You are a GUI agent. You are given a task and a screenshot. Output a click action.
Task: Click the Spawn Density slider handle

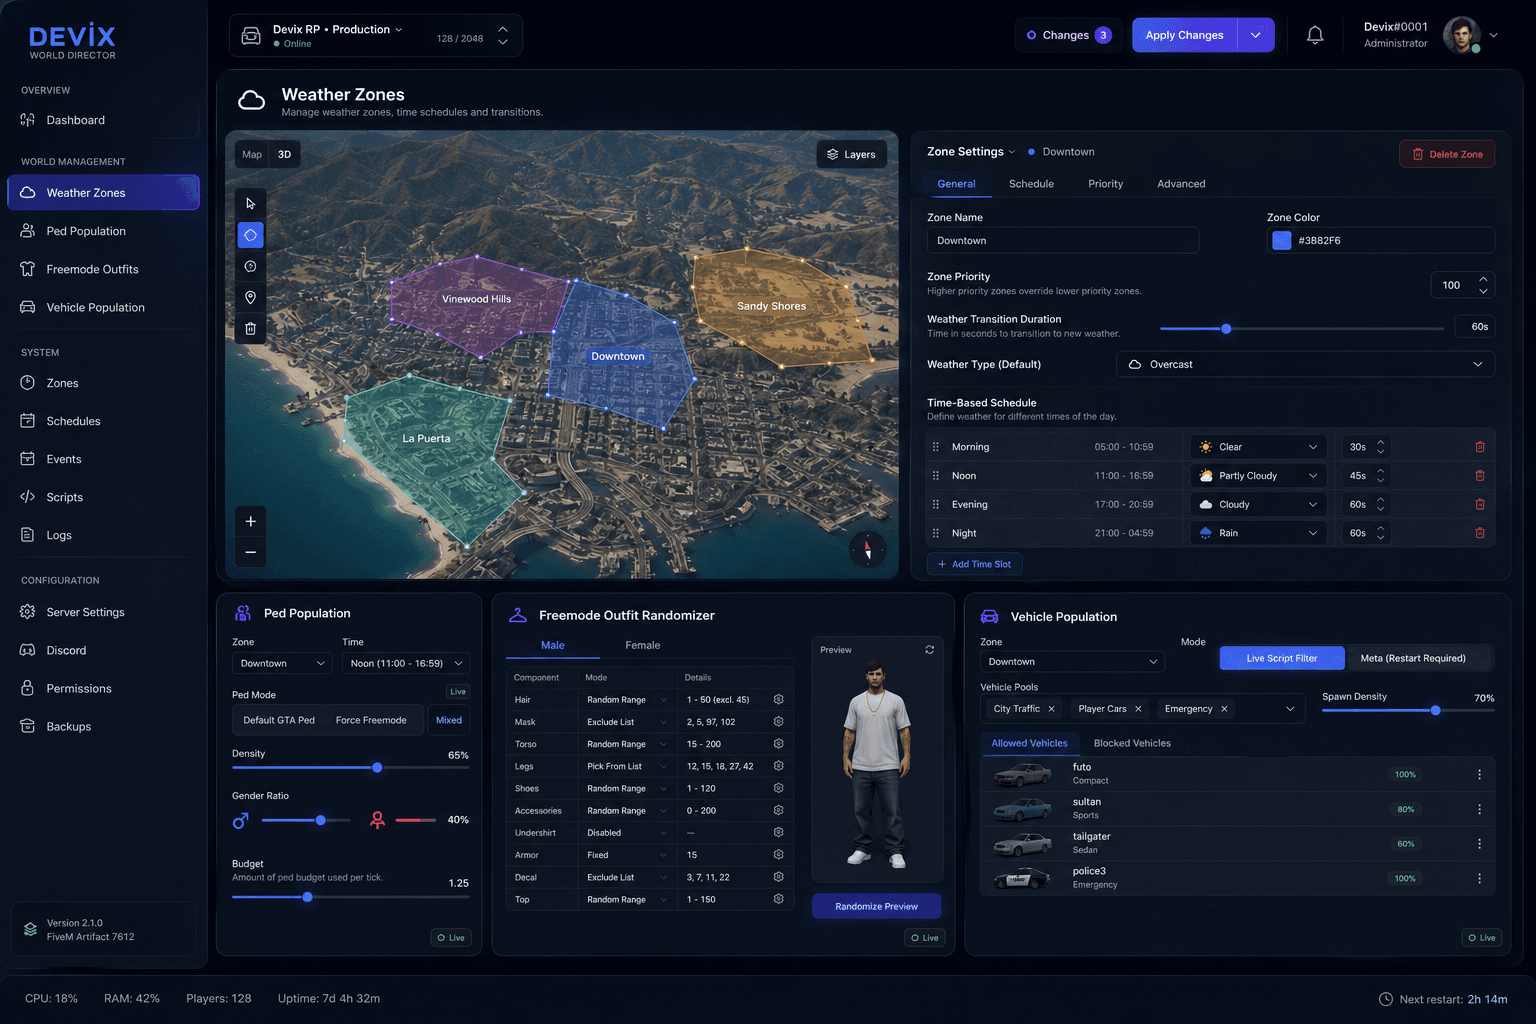[x=1436, y=710]
